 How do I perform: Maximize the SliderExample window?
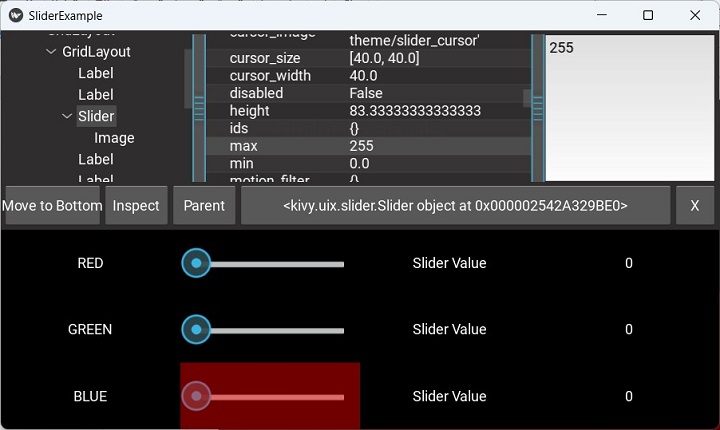pos(648,16)
